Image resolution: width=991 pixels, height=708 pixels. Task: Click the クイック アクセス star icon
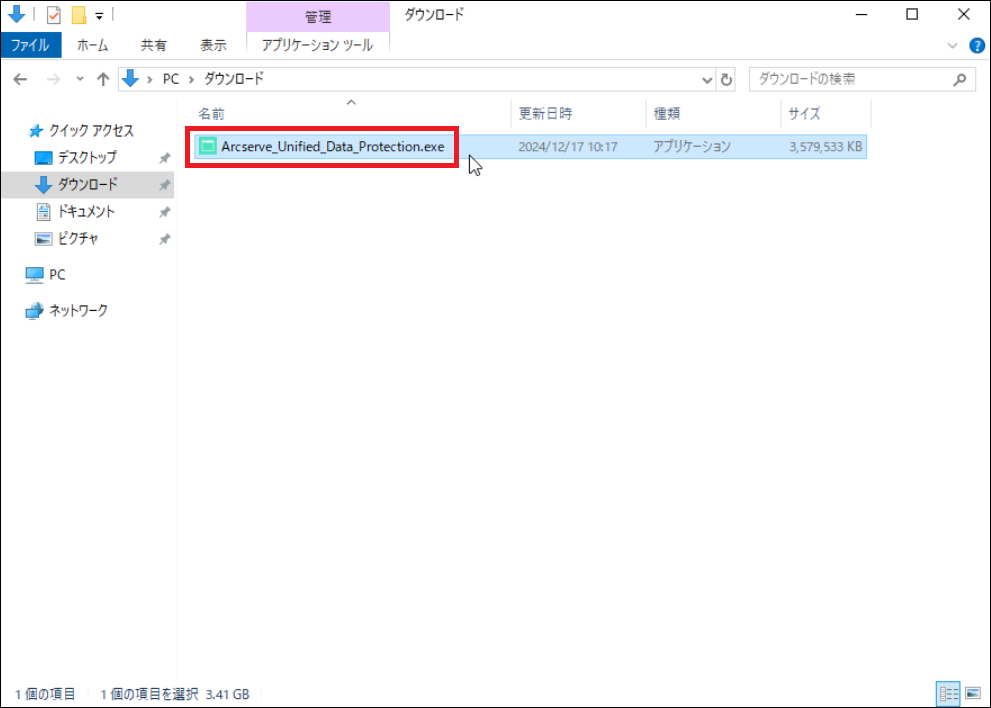[35, 131]
